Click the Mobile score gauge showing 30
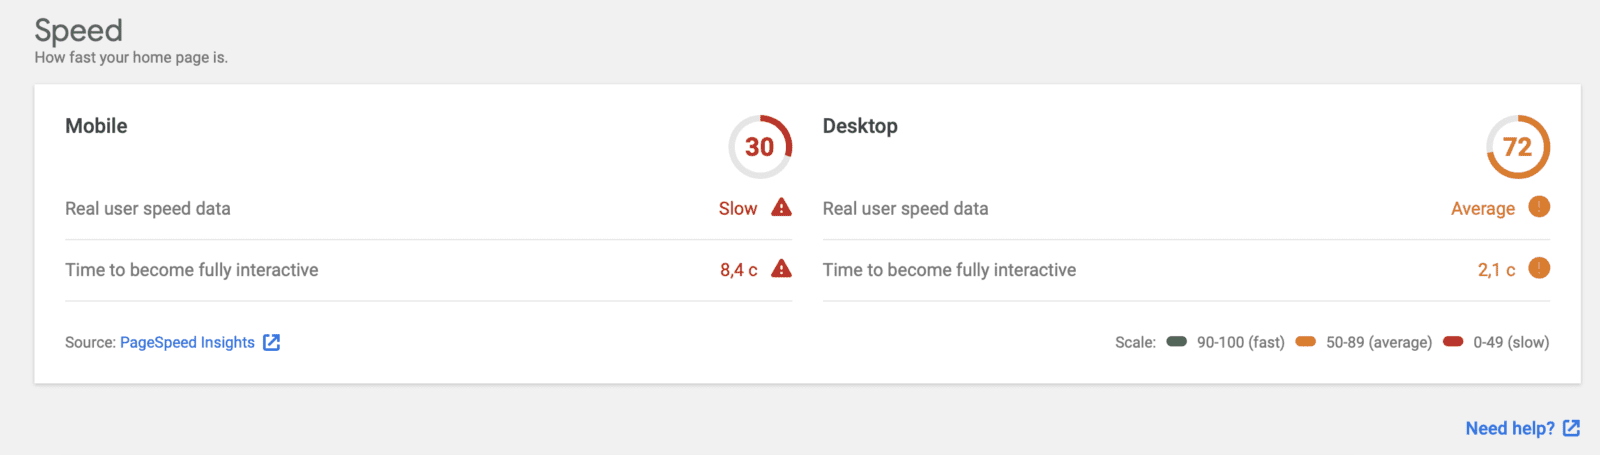1600x455 pixels. [x=760, y=147]
